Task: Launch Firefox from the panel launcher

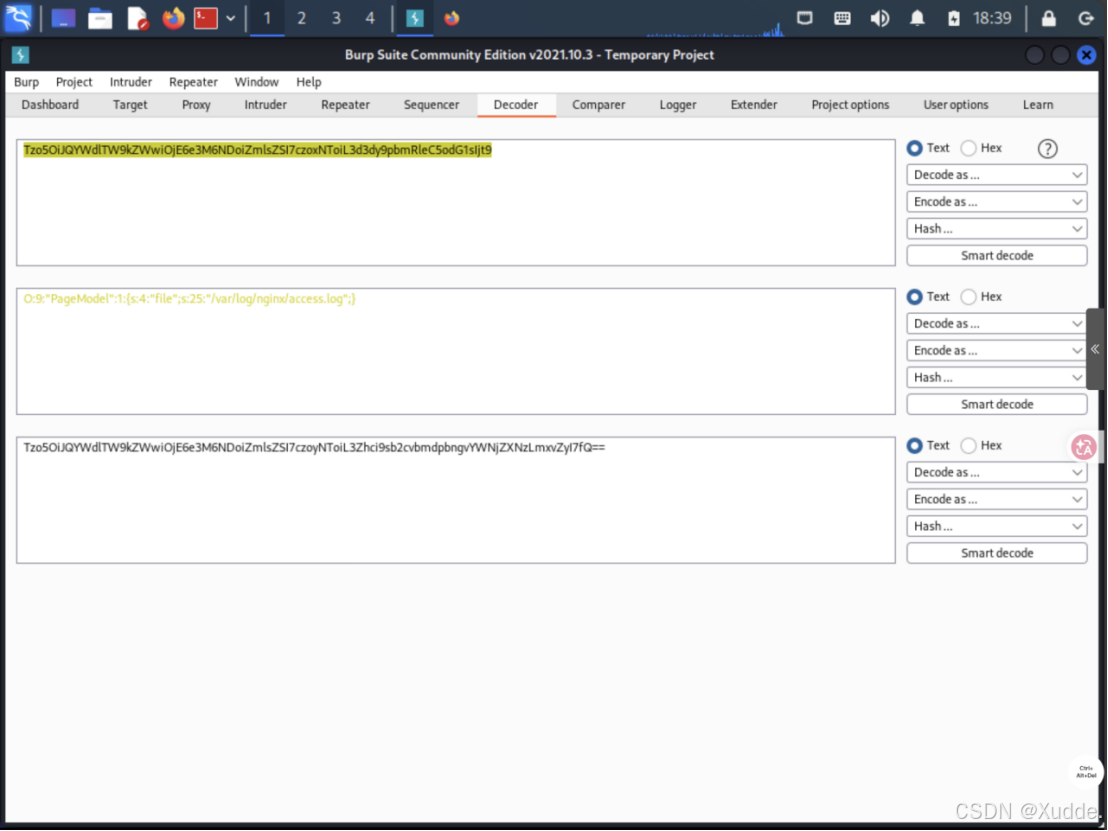Action: pyautogui.click(x=172, y=18)
